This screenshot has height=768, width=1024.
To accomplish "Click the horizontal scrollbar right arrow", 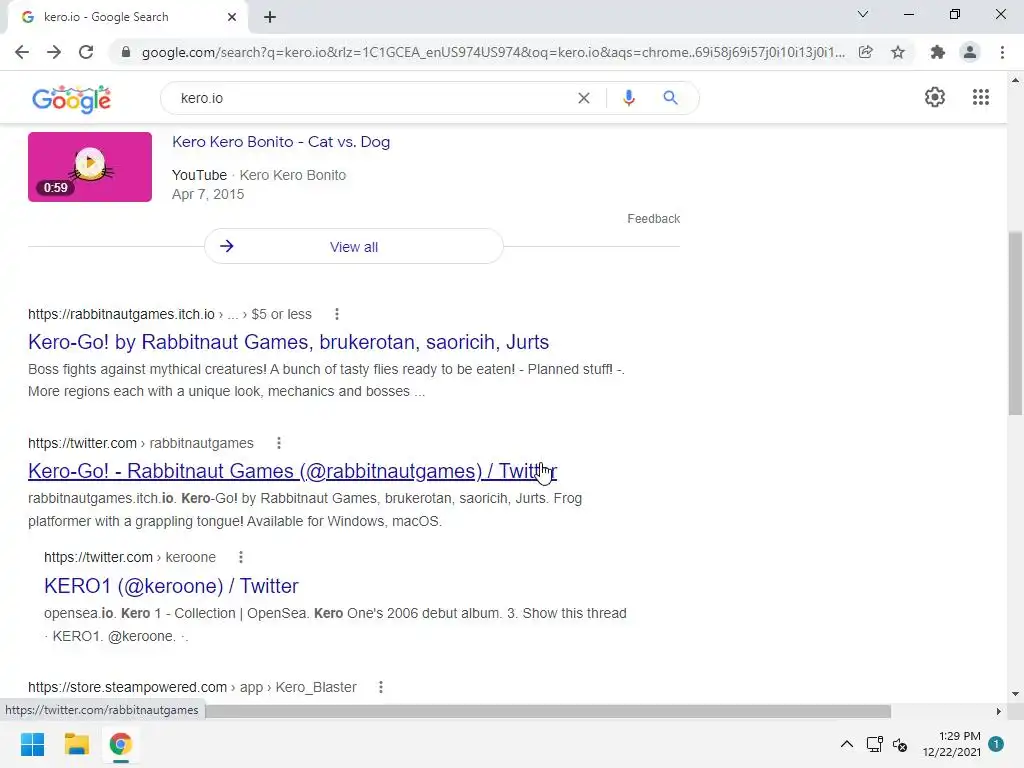I will pos(999,711).
